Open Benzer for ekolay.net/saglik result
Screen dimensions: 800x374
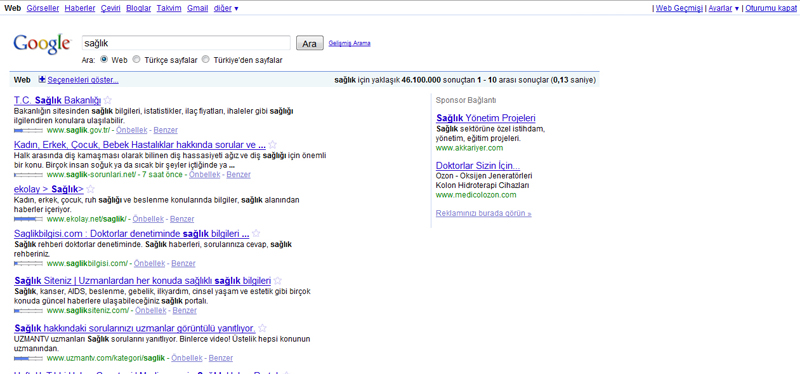coord(182,219)
